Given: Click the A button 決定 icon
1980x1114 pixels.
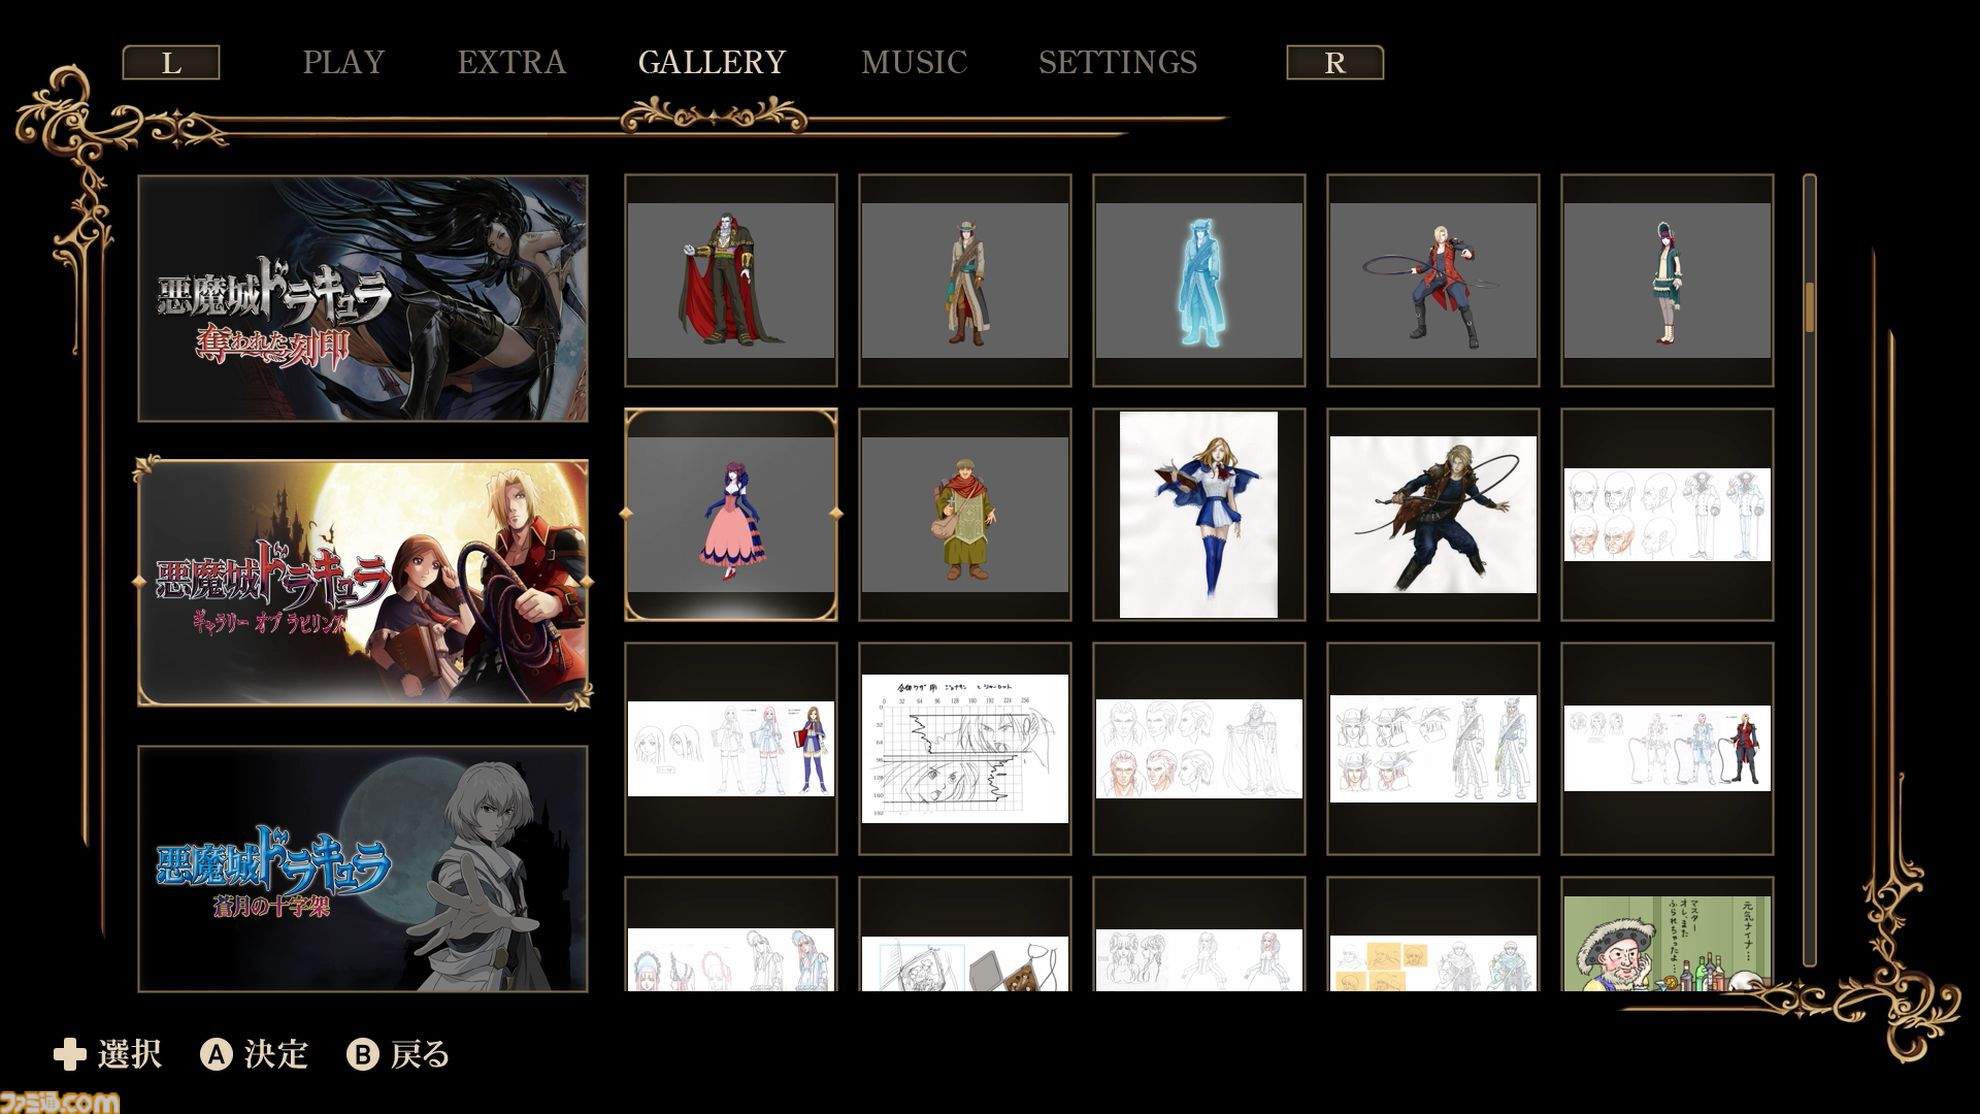Looking at the screenshot, I should (216, 1054).
